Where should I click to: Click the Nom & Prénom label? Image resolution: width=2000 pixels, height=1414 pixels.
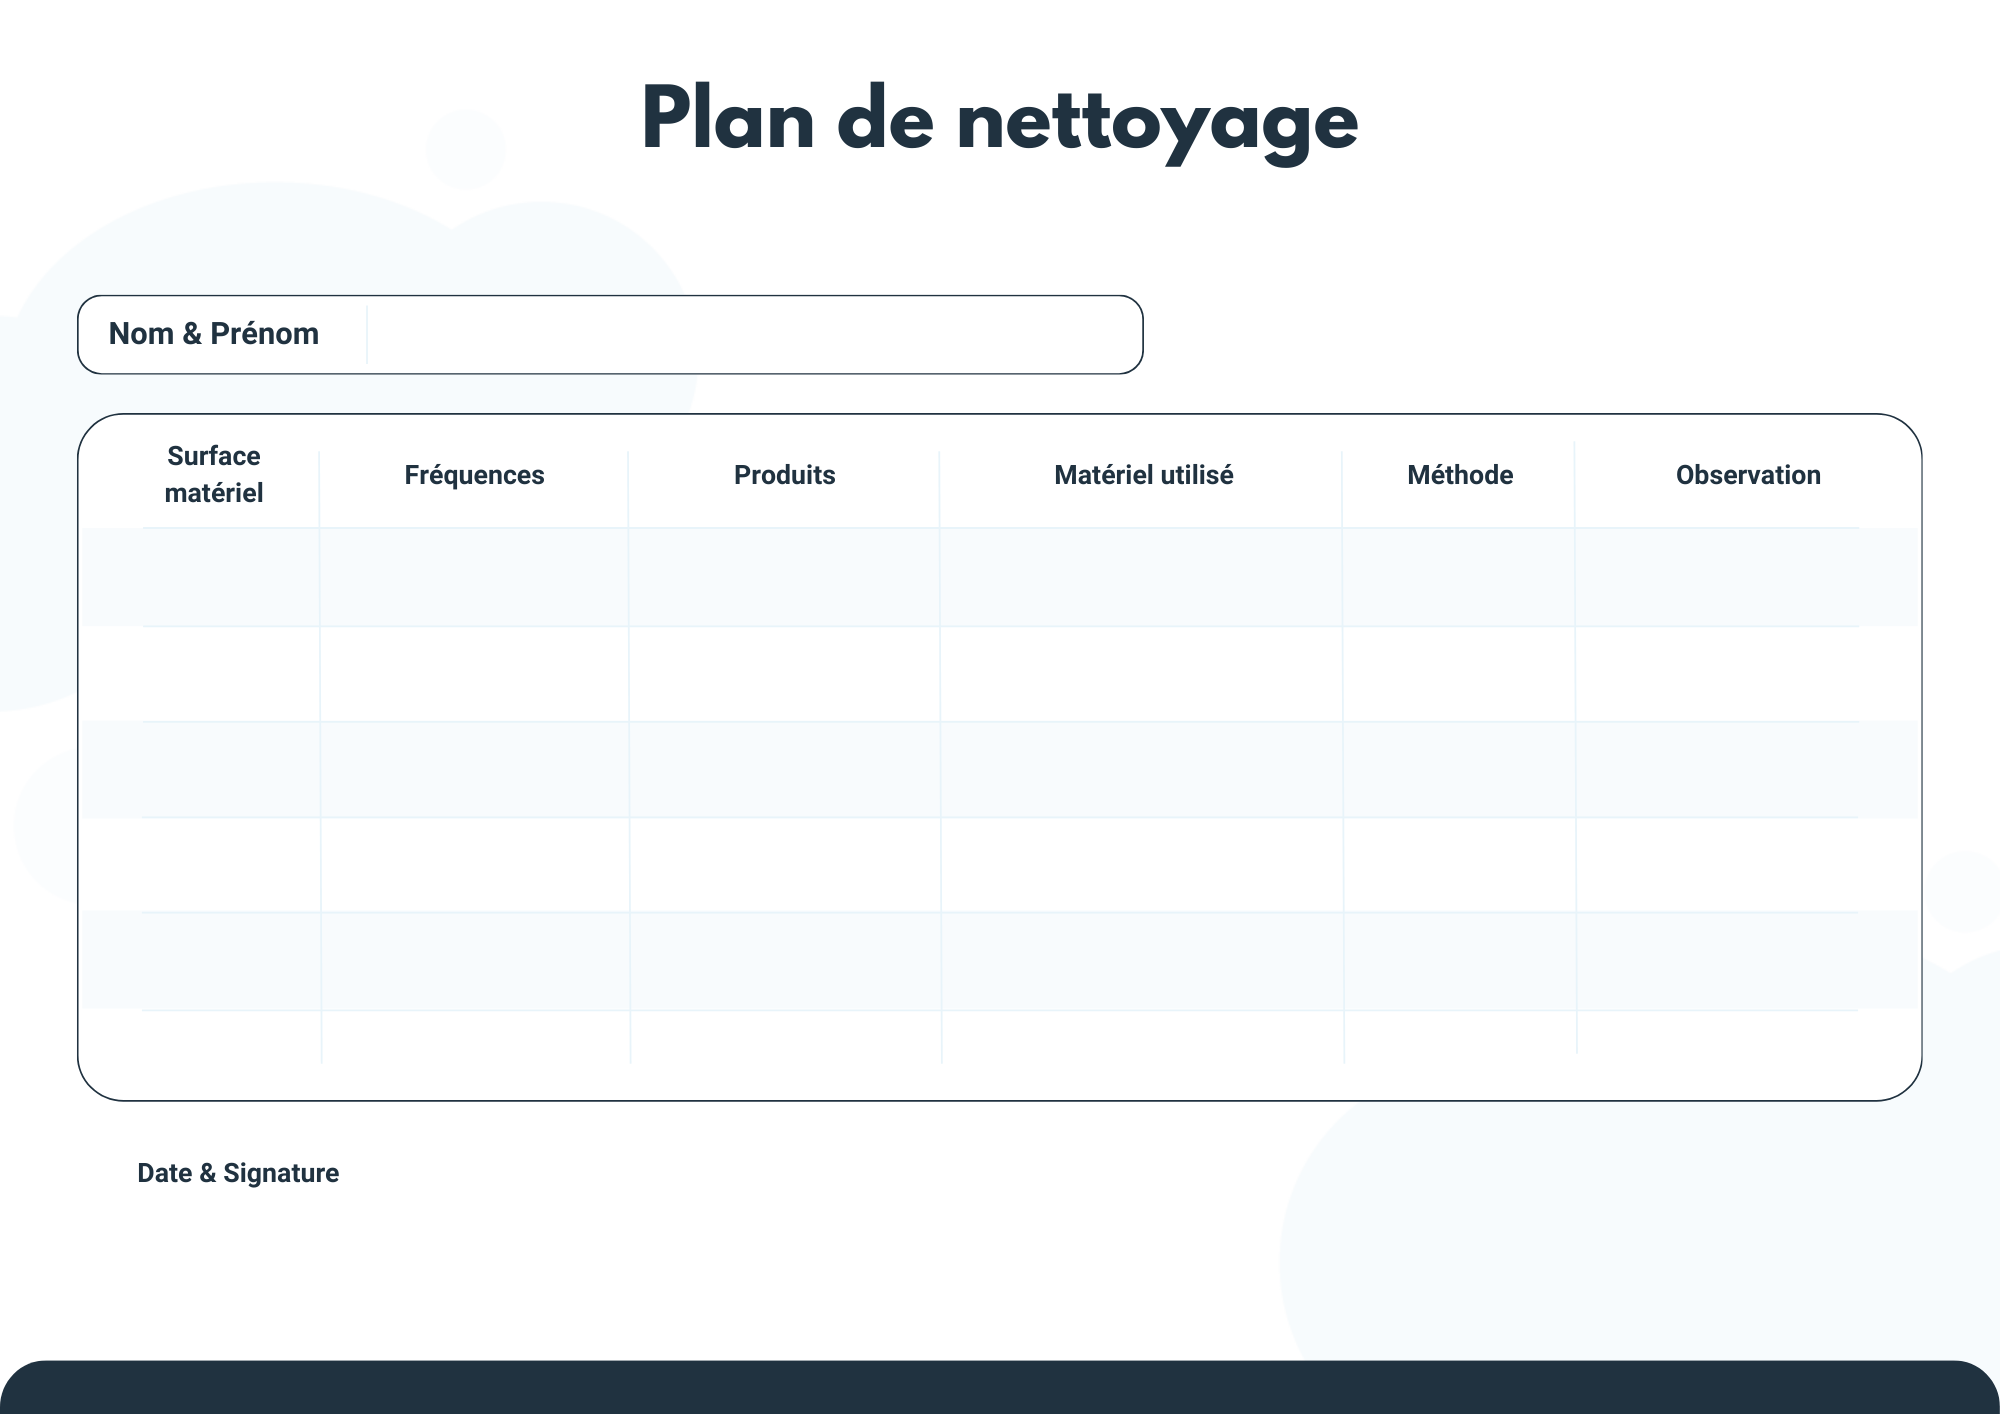[x=214, y=334]
